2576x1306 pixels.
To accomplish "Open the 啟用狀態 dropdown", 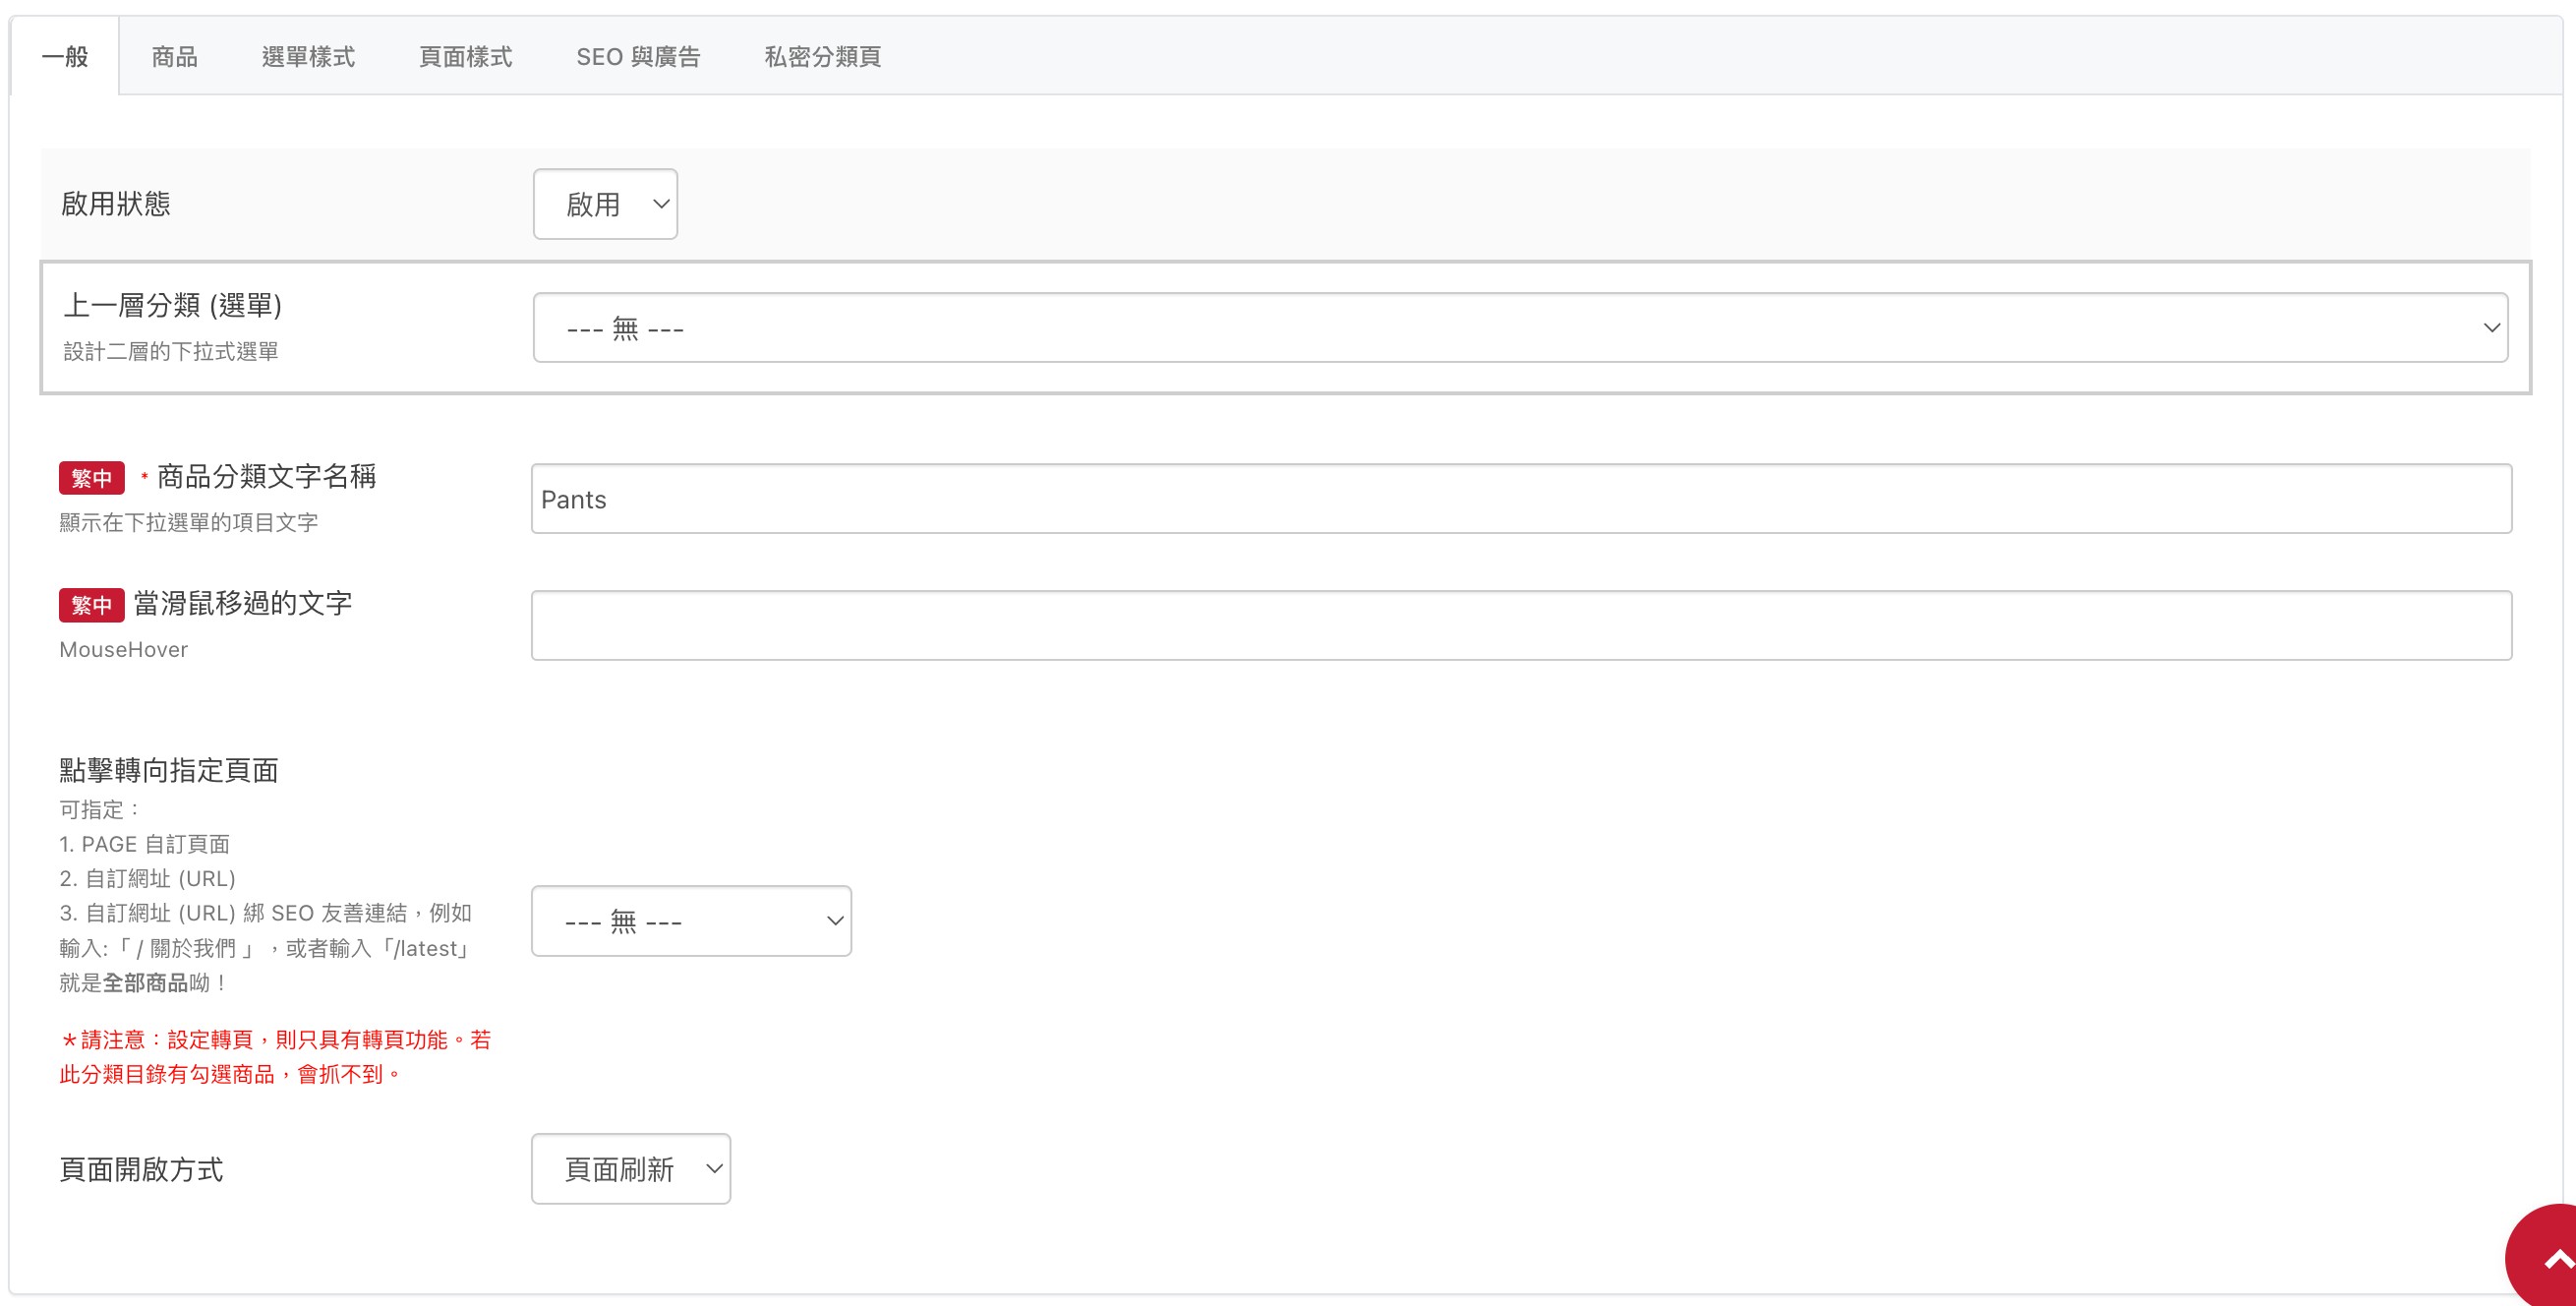I will click(605, 204).
